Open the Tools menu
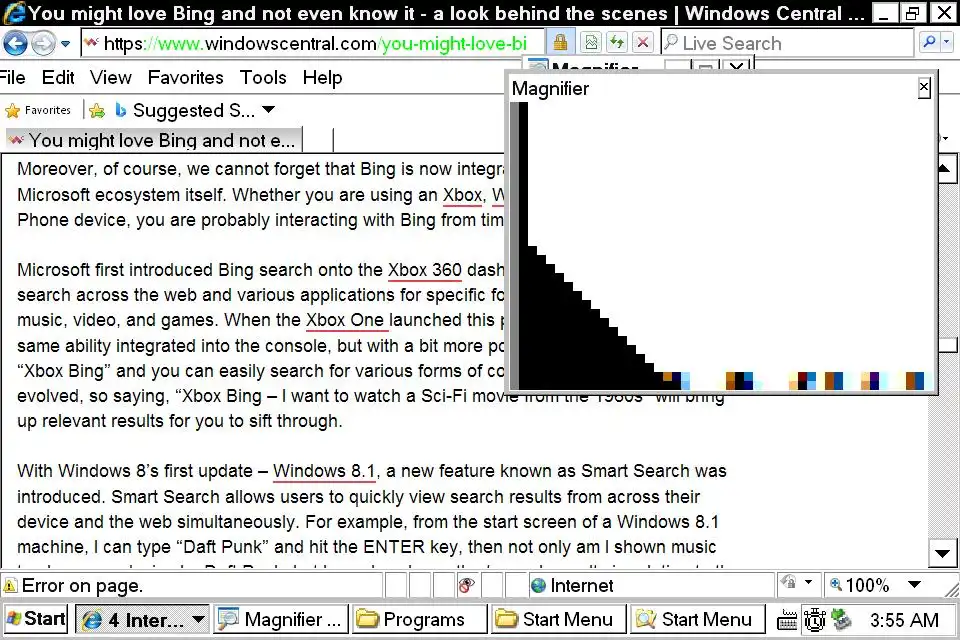 (263, 78)
